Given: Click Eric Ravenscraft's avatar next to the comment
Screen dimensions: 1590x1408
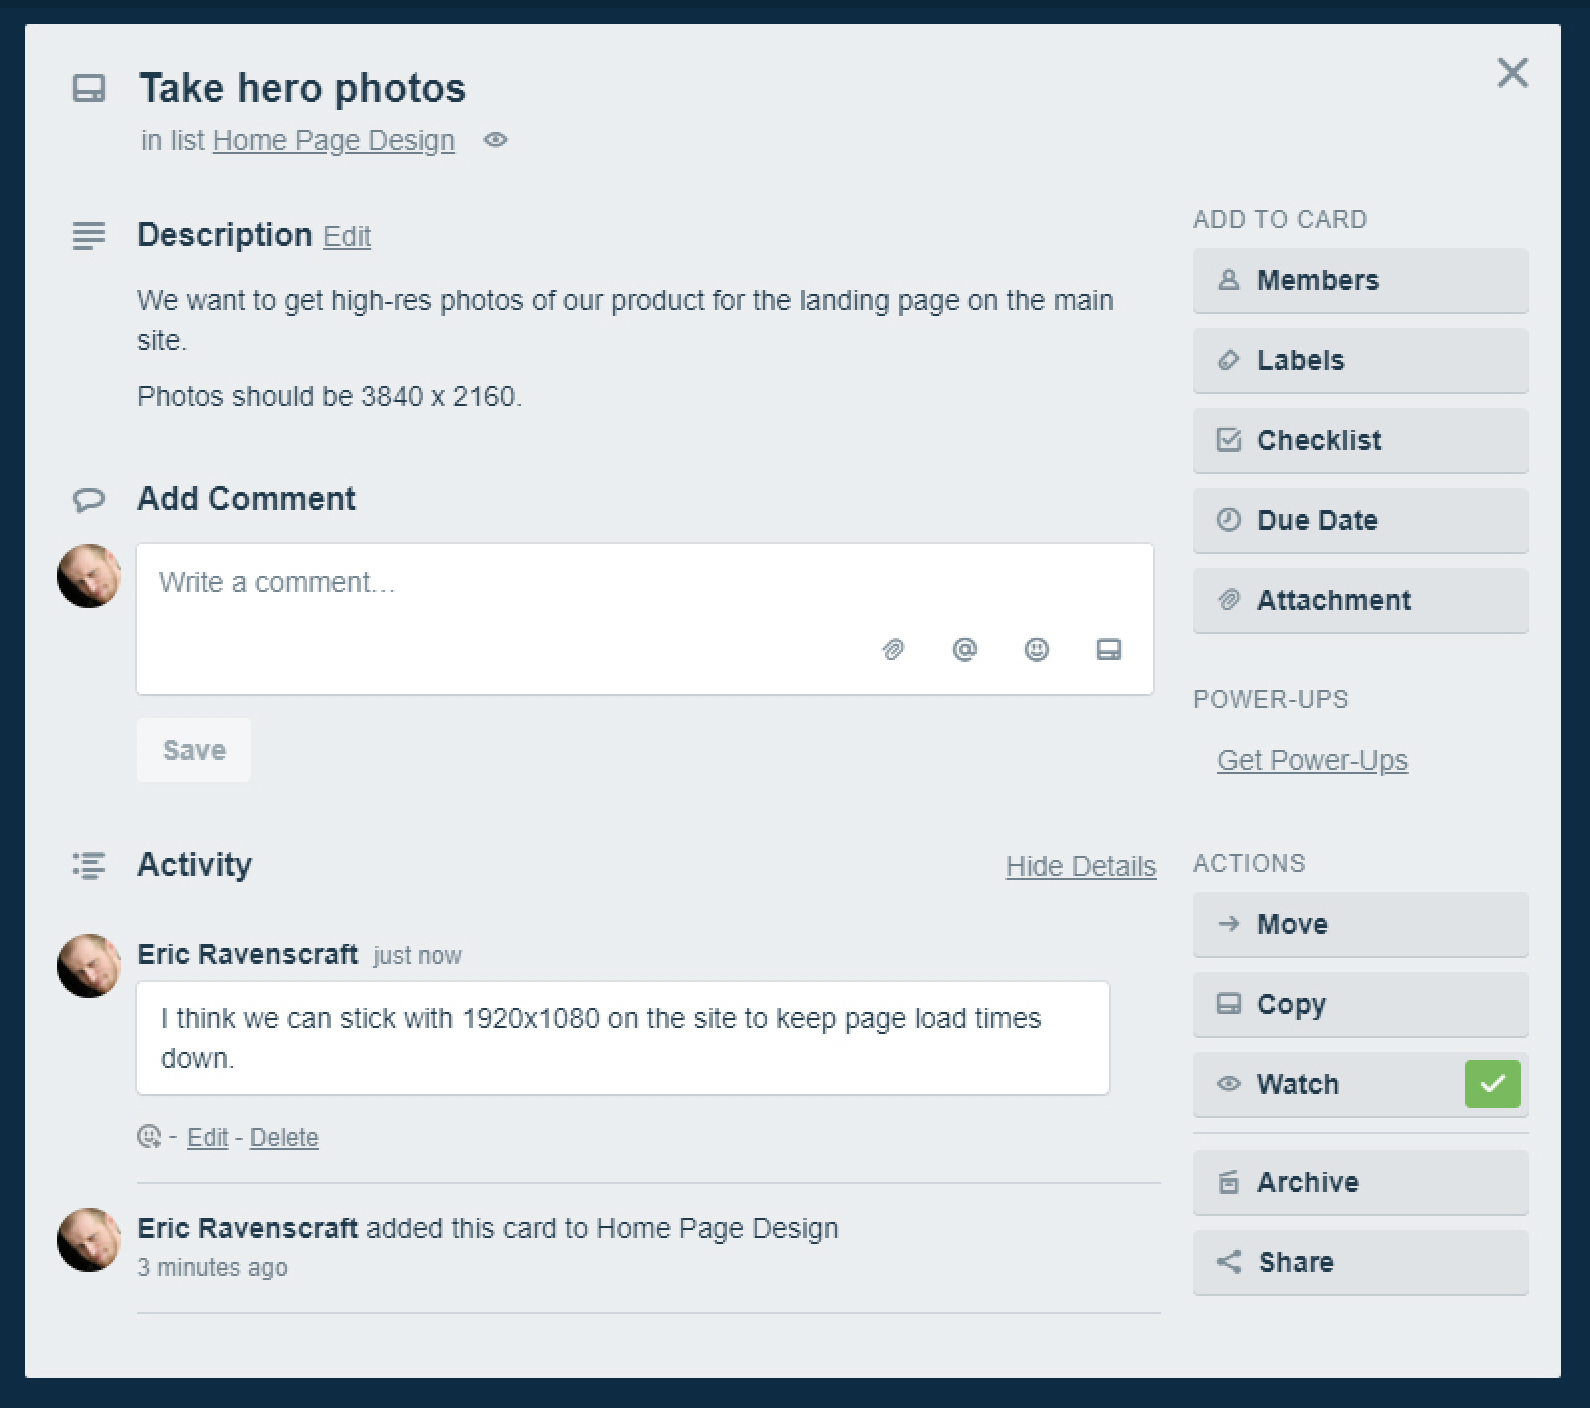Looking at the screenshot, I should coord(89,966).
